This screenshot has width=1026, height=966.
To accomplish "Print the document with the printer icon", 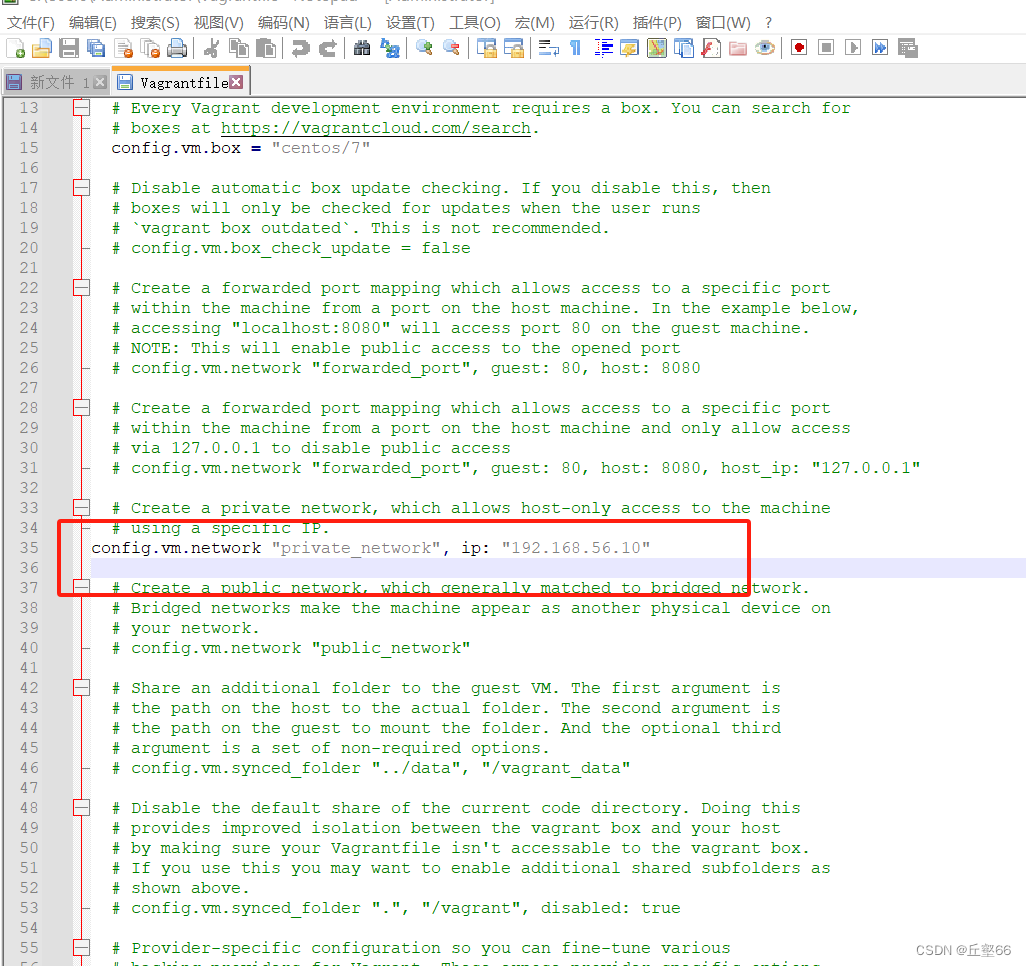I will [x=177, y=48].
